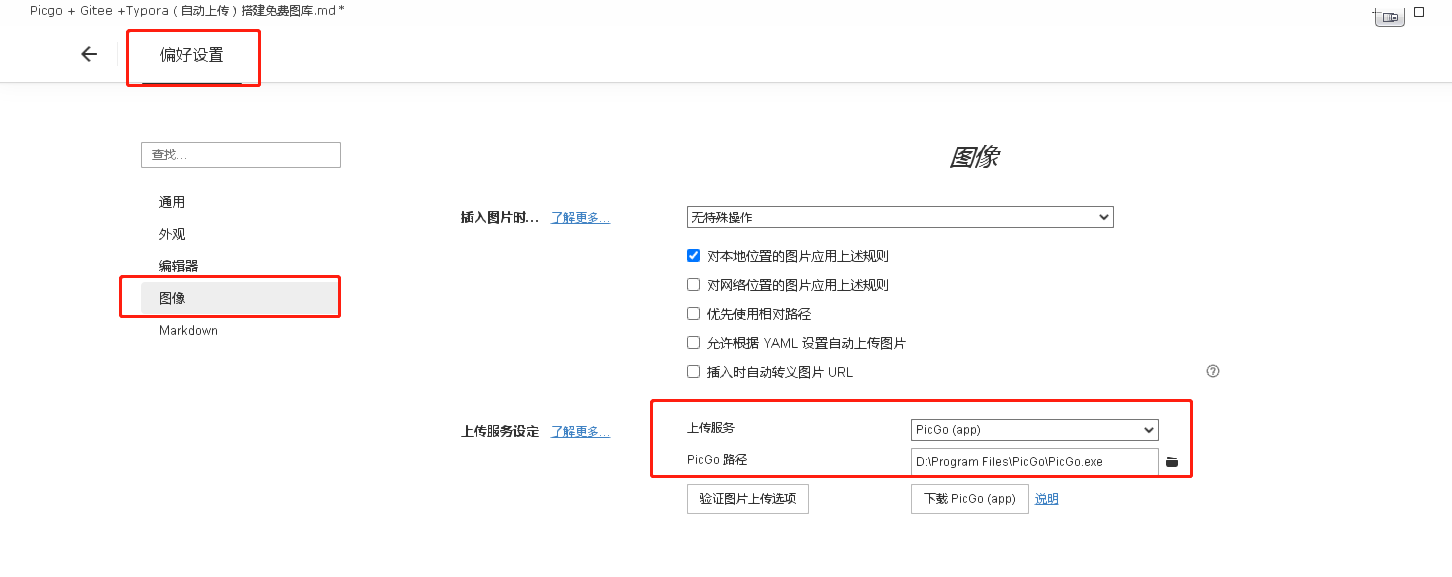The width and height of the screenshot is (1452, 577).
Task: Click 验证图片上传选项 button
Action: [748, 499]
